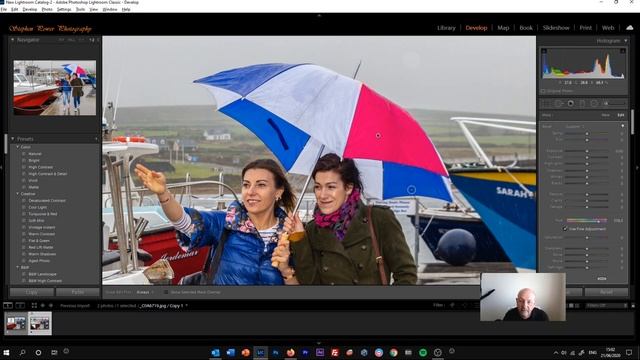Open the Effect Custom preset dropdown
Image resolution: width=640 pixels, height=360 pixels.
coord(575,127)
